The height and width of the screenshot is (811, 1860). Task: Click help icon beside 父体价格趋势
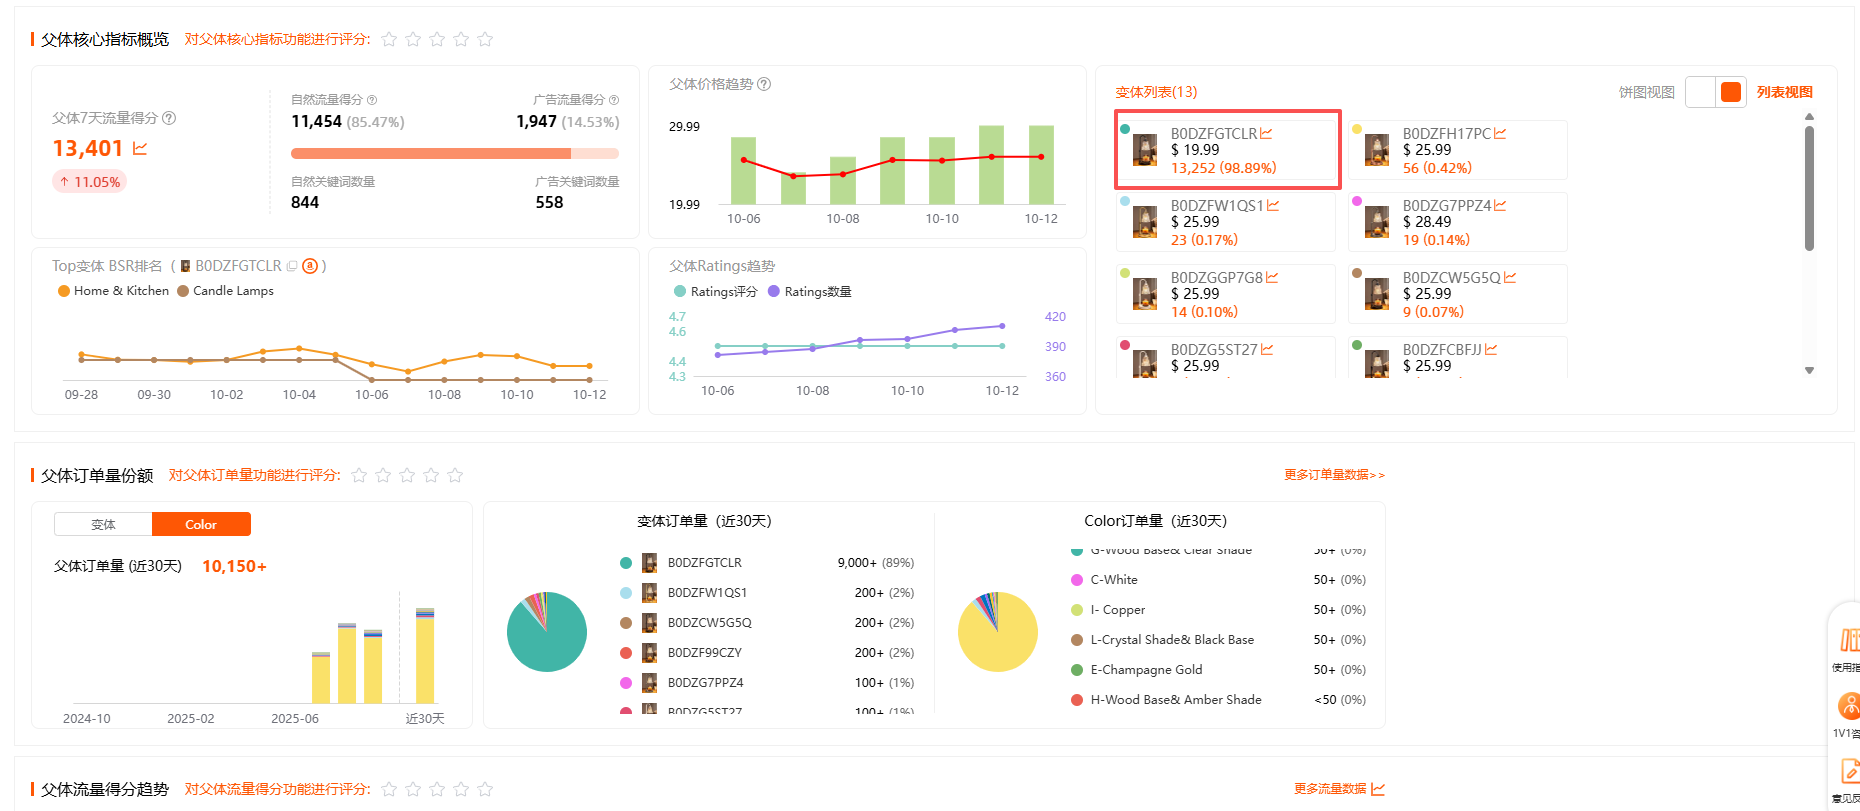tap(764, 84)
